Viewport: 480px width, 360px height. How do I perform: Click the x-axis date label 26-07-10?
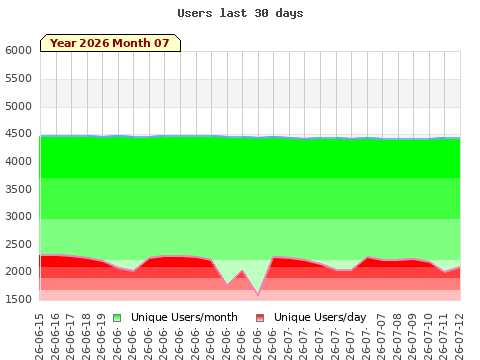pyautogui.click(x=427, y=337)
